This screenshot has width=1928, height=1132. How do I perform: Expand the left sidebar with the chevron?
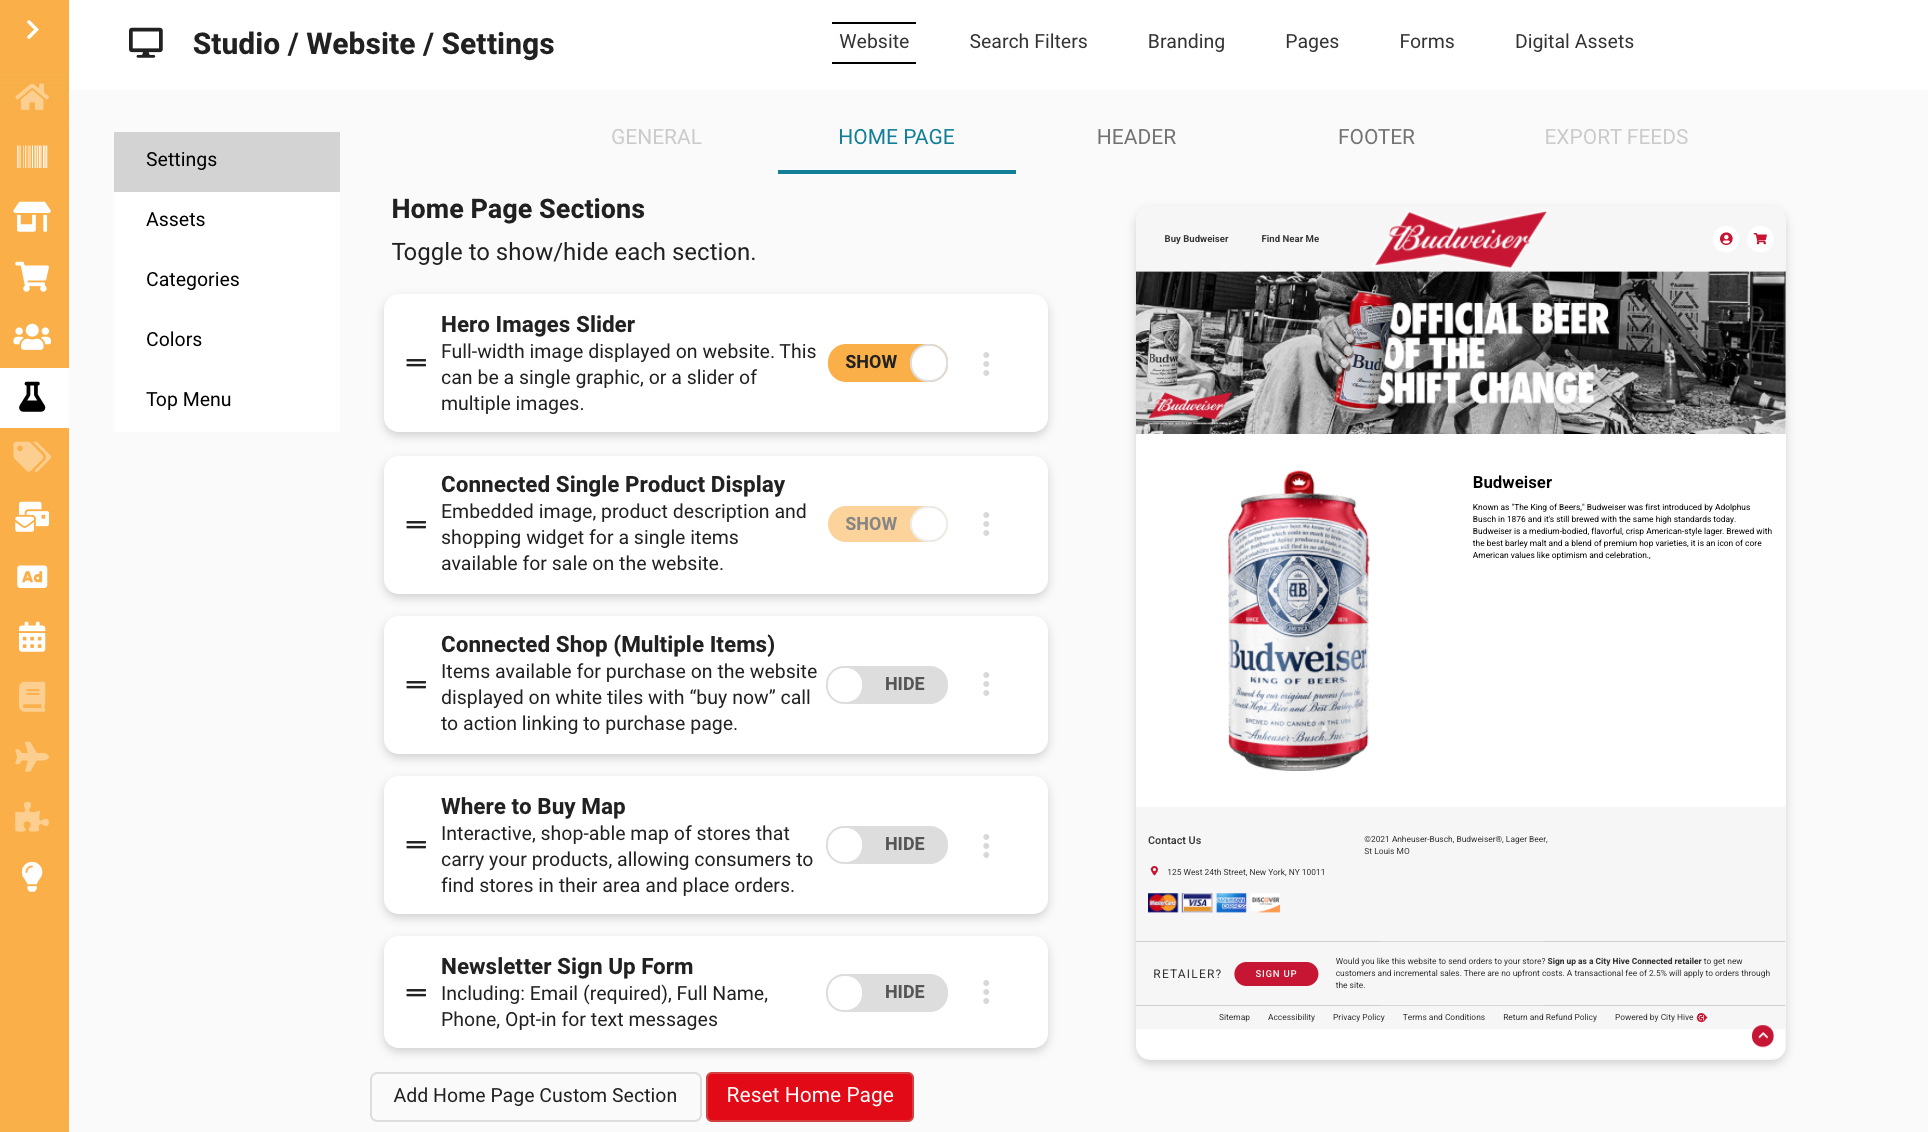coord(33,30)
